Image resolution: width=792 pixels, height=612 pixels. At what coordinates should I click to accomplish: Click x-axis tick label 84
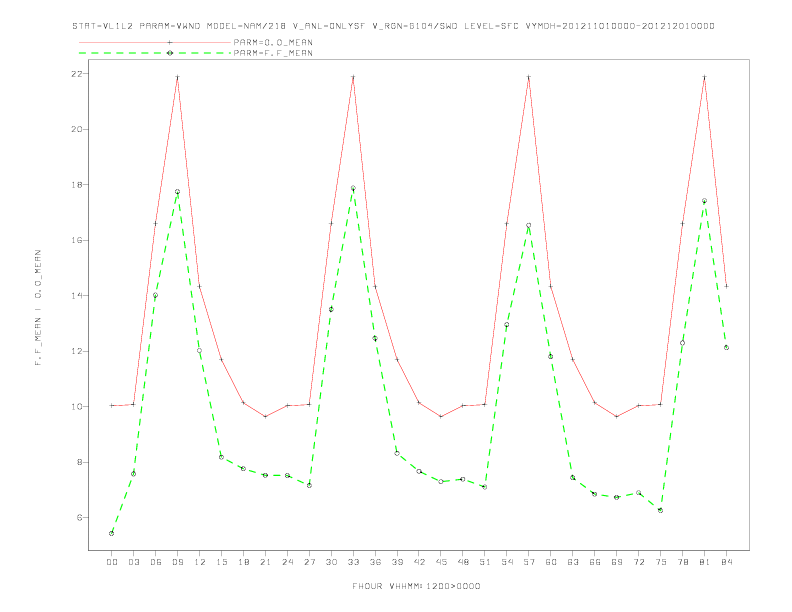click(726, 562)
